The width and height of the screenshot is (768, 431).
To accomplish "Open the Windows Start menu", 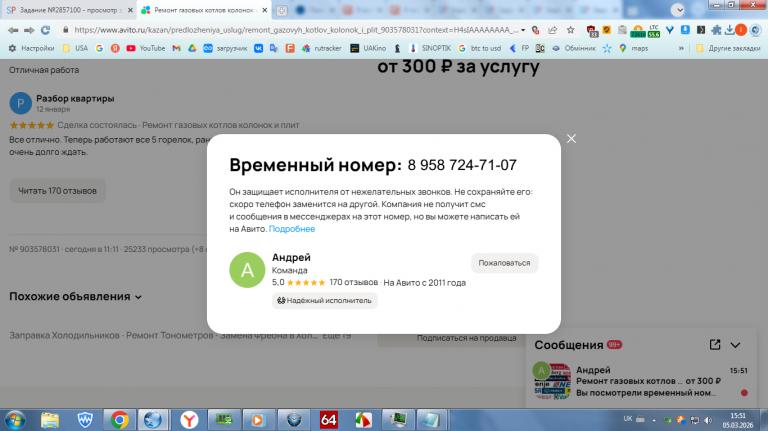I will coord(15,420).
